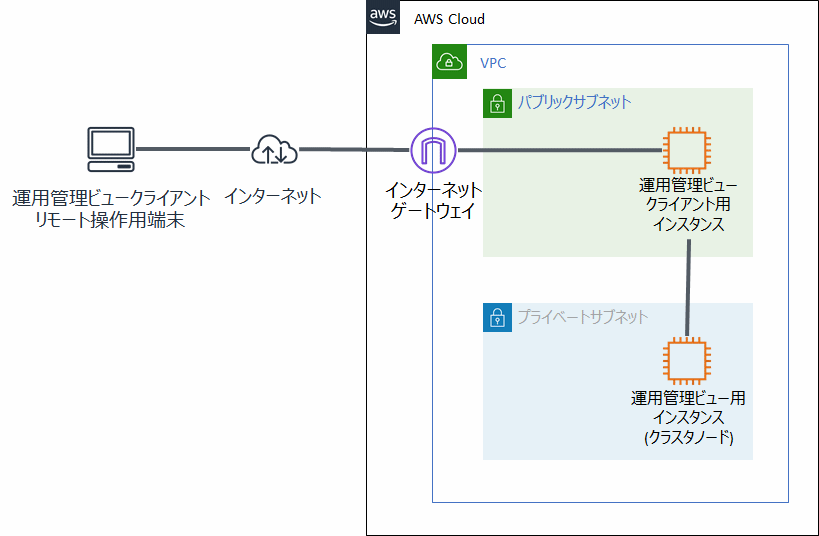Select the instance icon in the private subnet

[687, 362]
